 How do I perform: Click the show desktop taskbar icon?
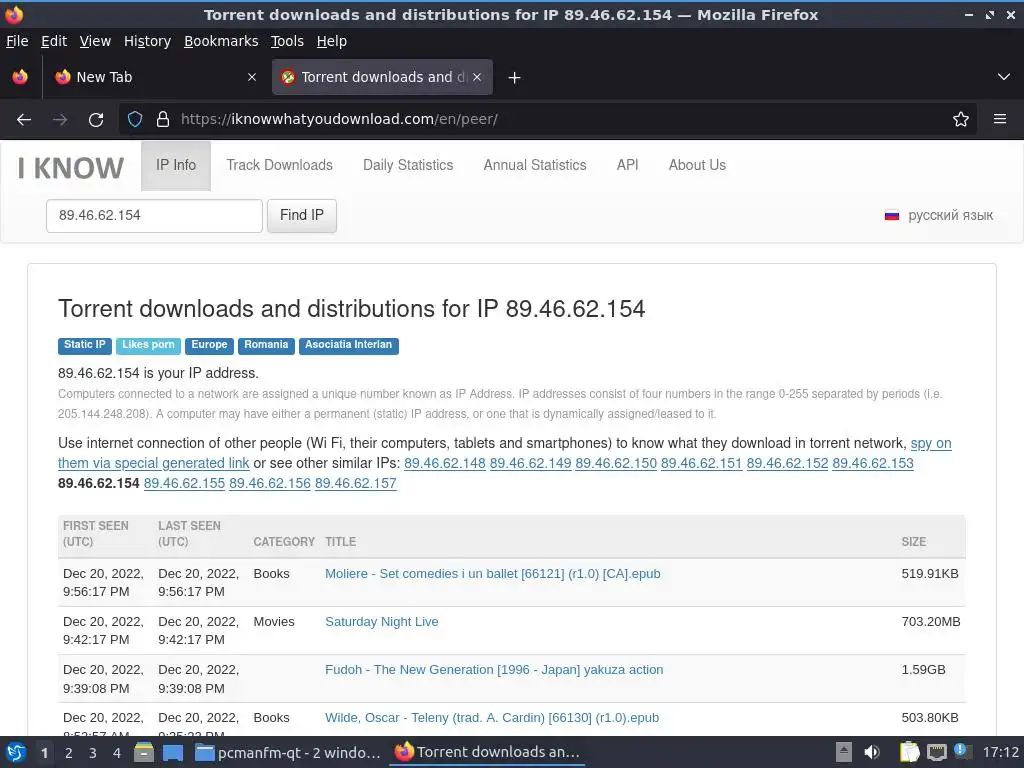[x=173, y=752]
